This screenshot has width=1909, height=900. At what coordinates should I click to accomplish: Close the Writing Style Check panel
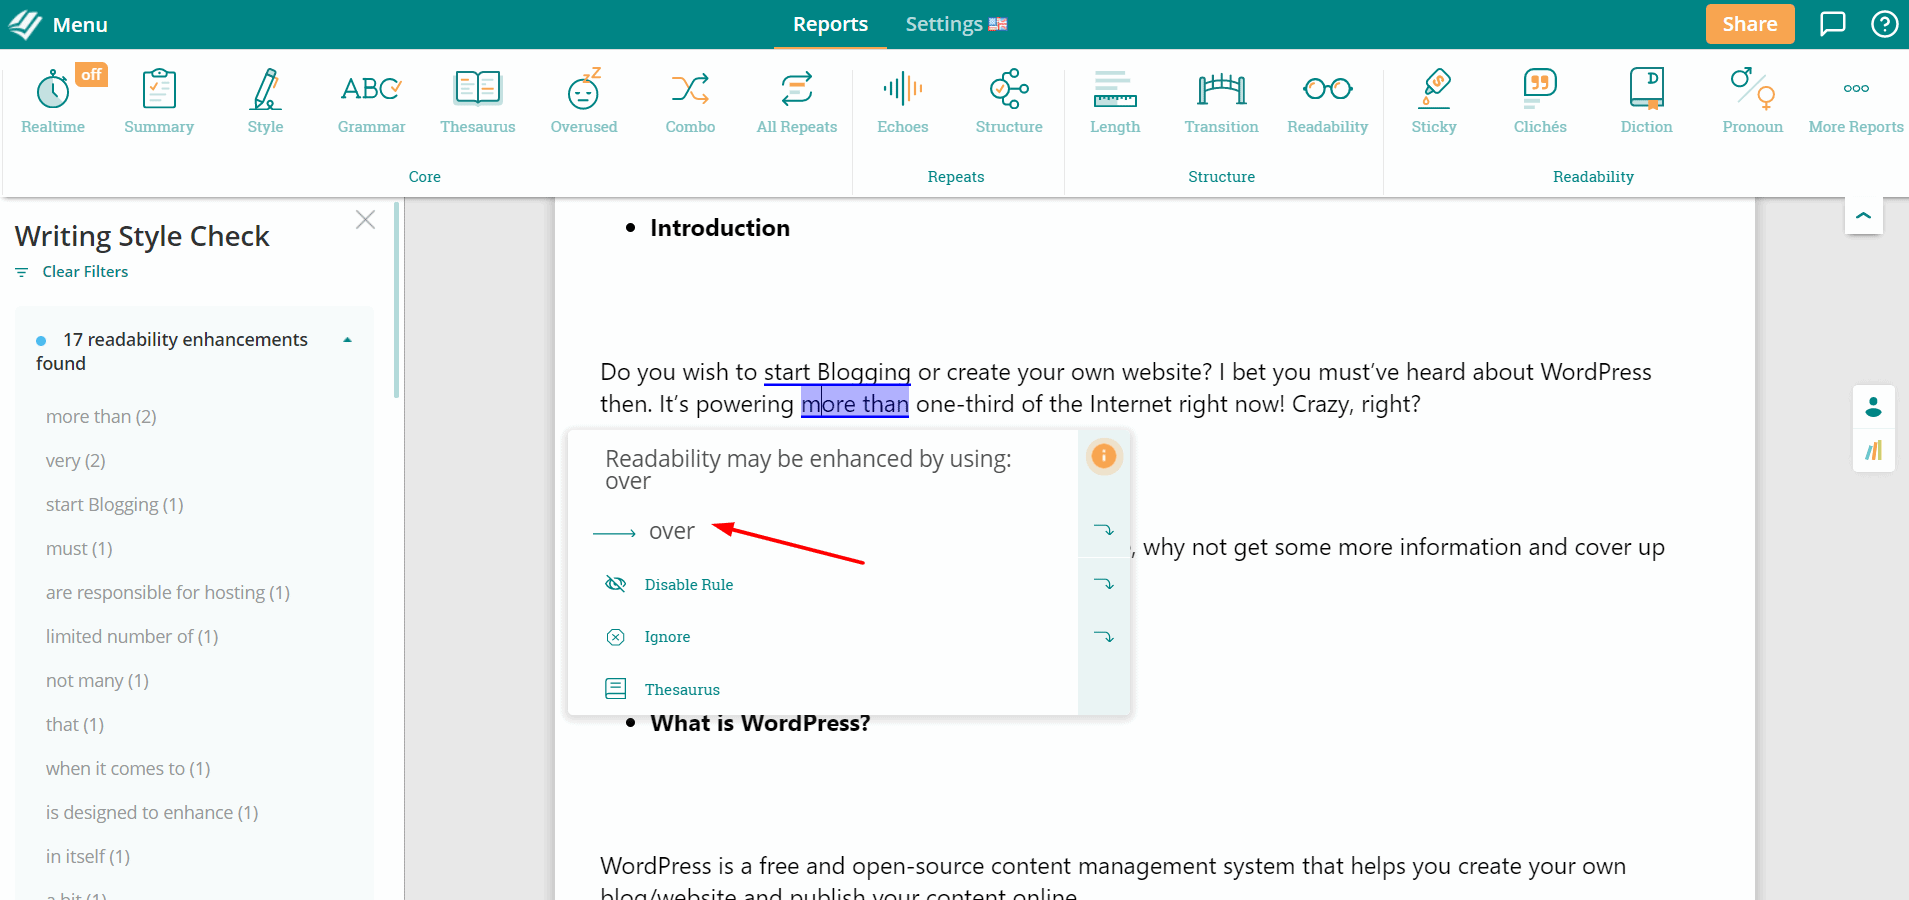[365, 220]
